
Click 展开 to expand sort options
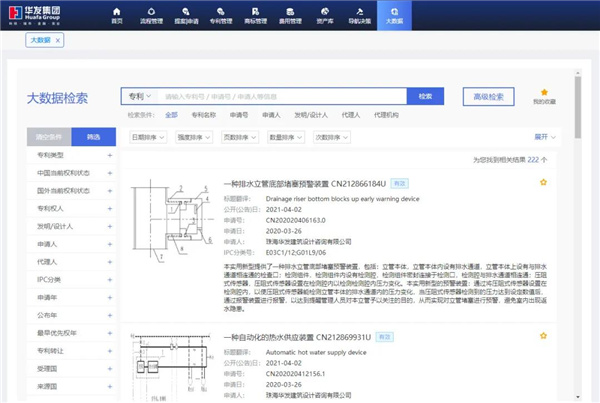(x=543, y=135)
